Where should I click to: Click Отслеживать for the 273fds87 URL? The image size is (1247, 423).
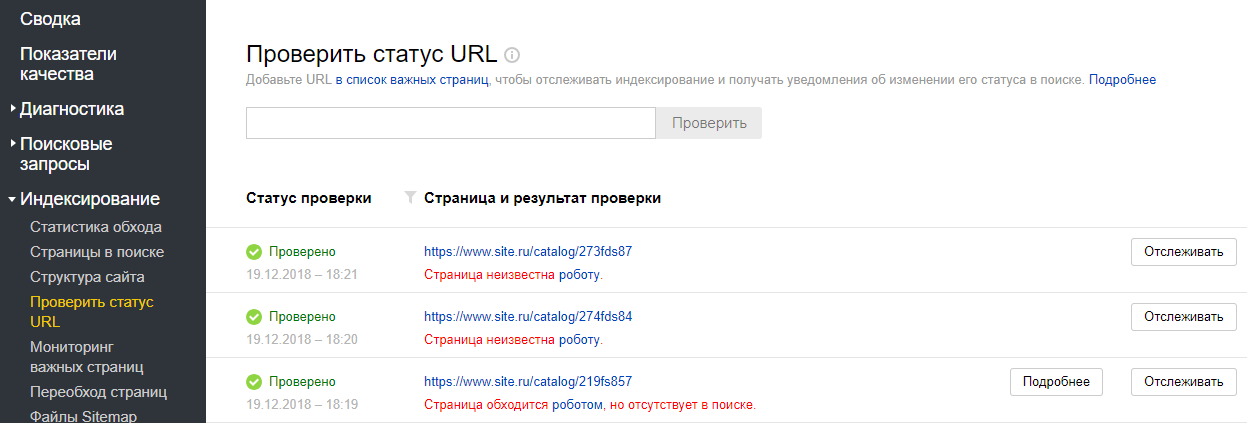click(1183, 252)
